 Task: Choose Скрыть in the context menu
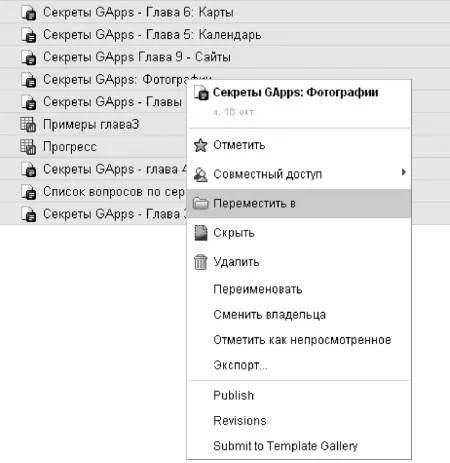tap(299, 233)
